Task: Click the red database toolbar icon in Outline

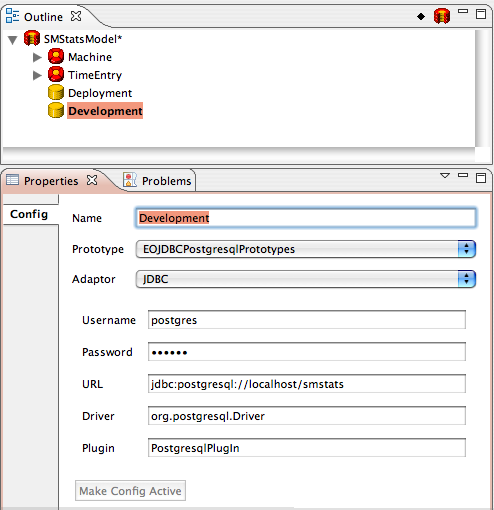Action: click(x=442, y=16)
